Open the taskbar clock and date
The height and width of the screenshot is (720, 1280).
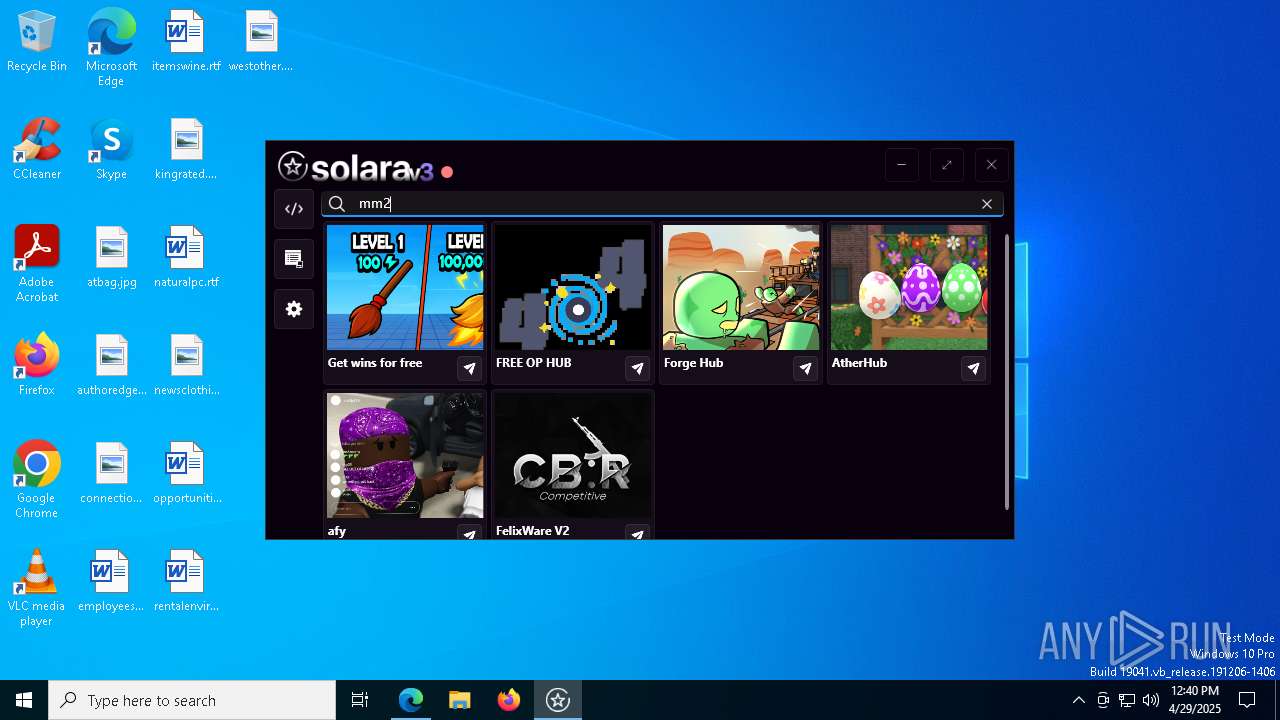click(1194, 700)
